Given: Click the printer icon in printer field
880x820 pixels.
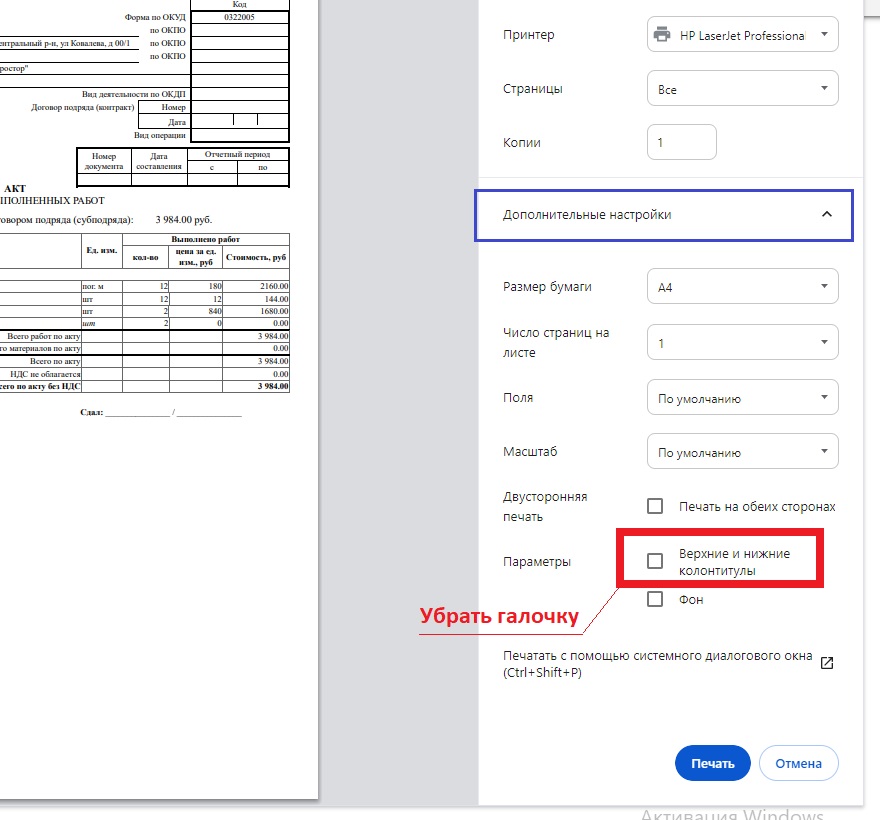Looking at the screenshot, I should (662, 35).
